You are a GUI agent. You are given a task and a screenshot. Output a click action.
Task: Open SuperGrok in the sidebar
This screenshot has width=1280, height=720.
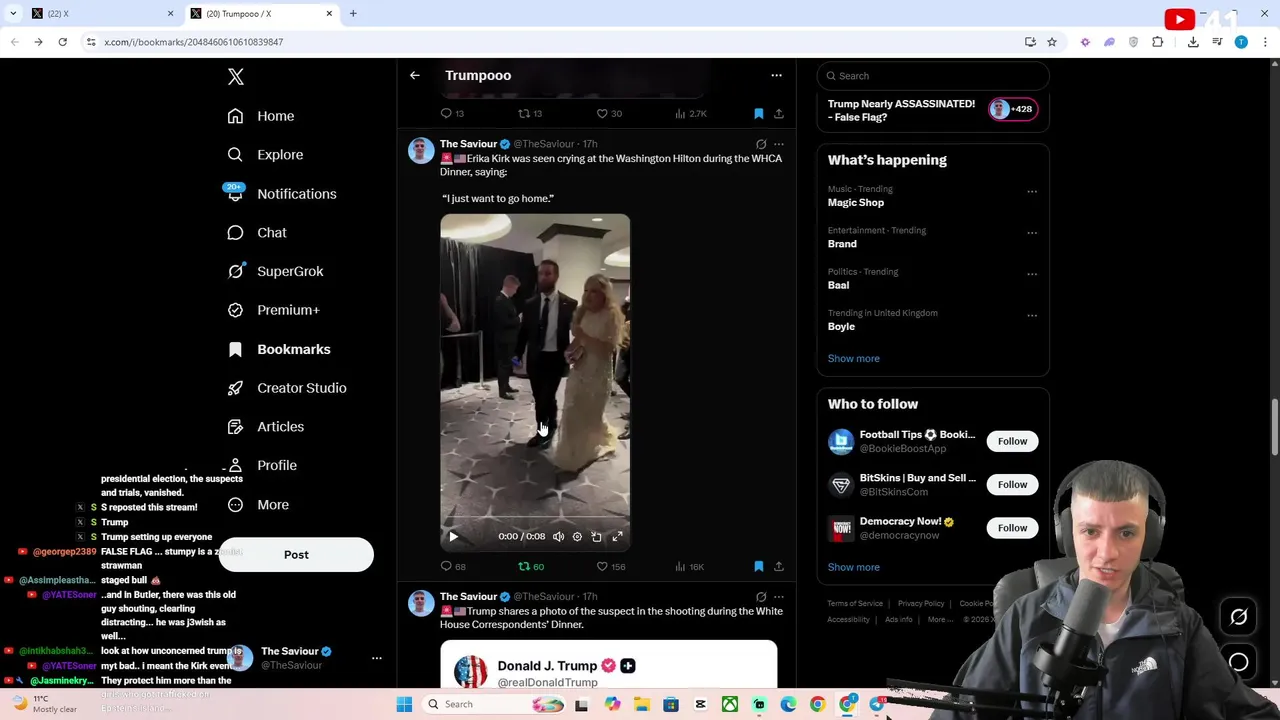(275, 271)
